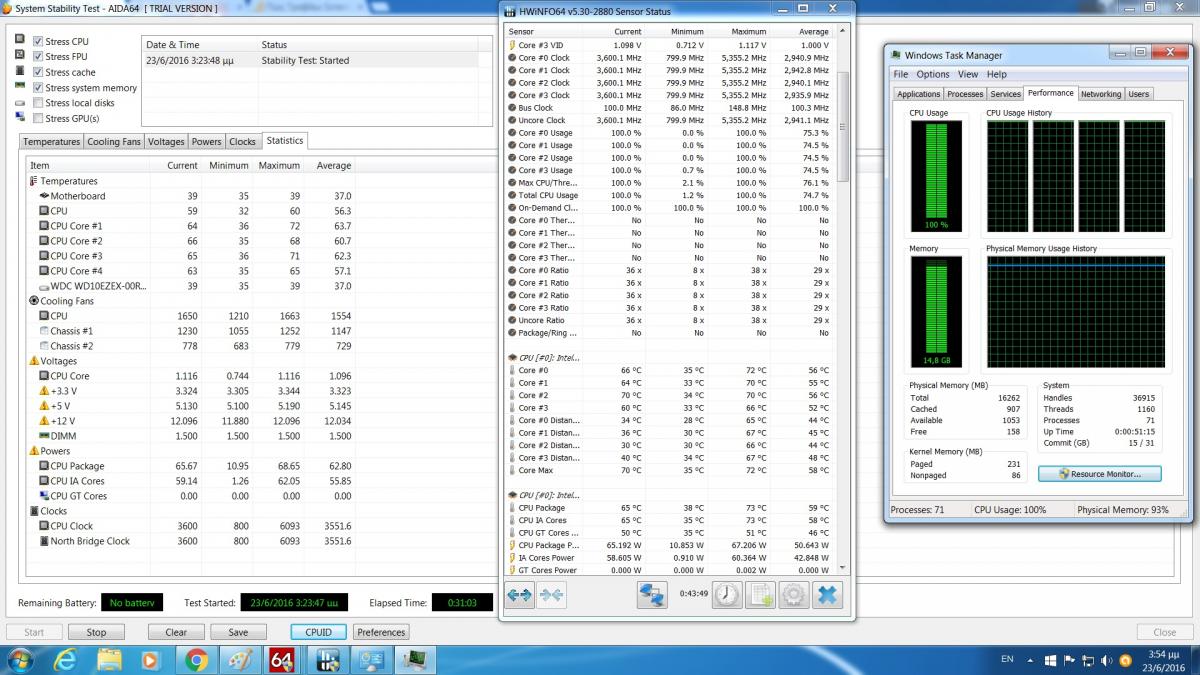Switch to the Powers tab in AIDA64
1200x675 pixels.
[207, 142]
